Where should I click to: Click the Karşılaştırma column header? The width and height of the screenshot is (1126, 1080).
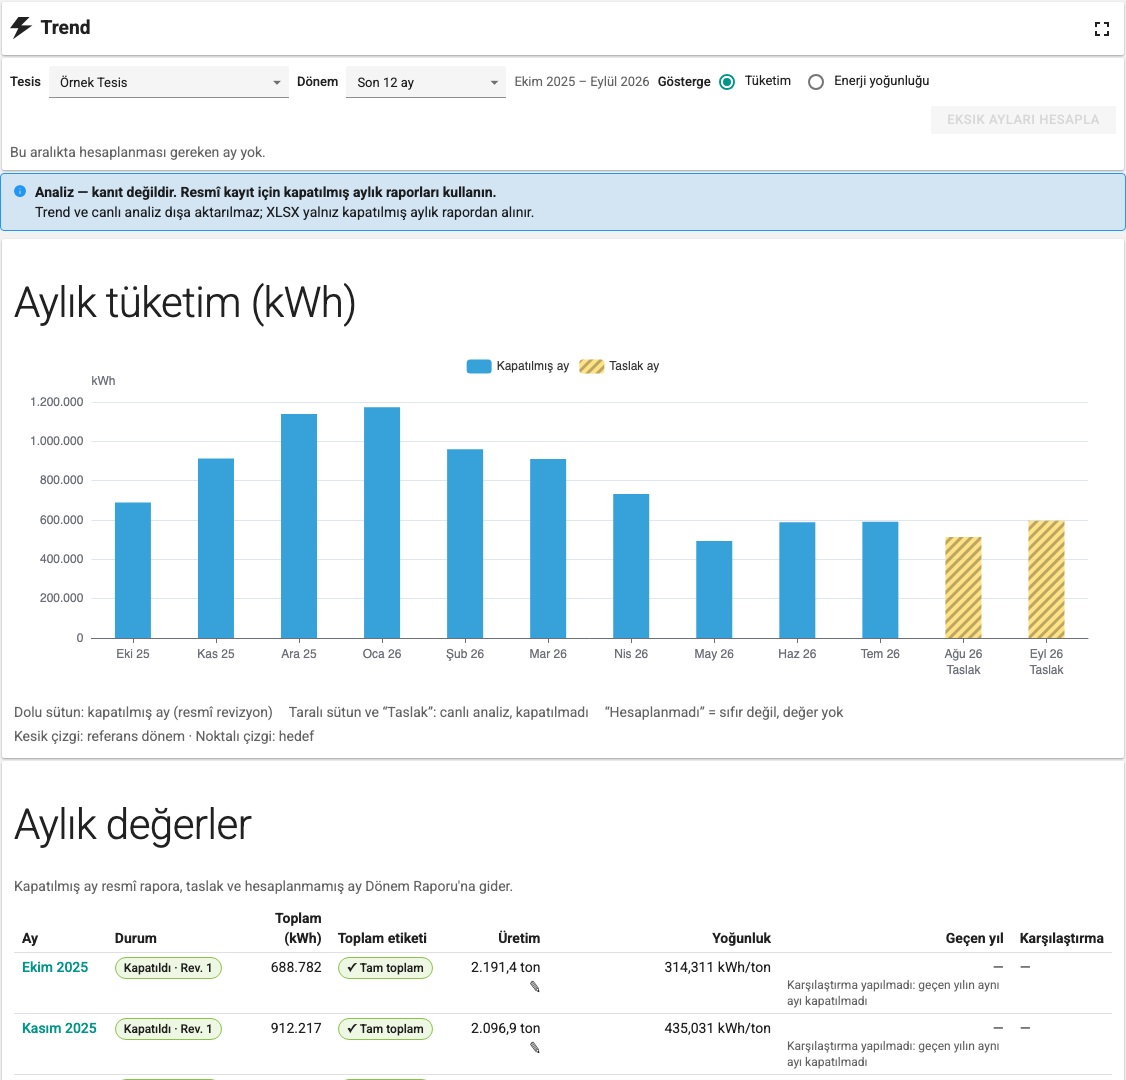click(1061, 939)
